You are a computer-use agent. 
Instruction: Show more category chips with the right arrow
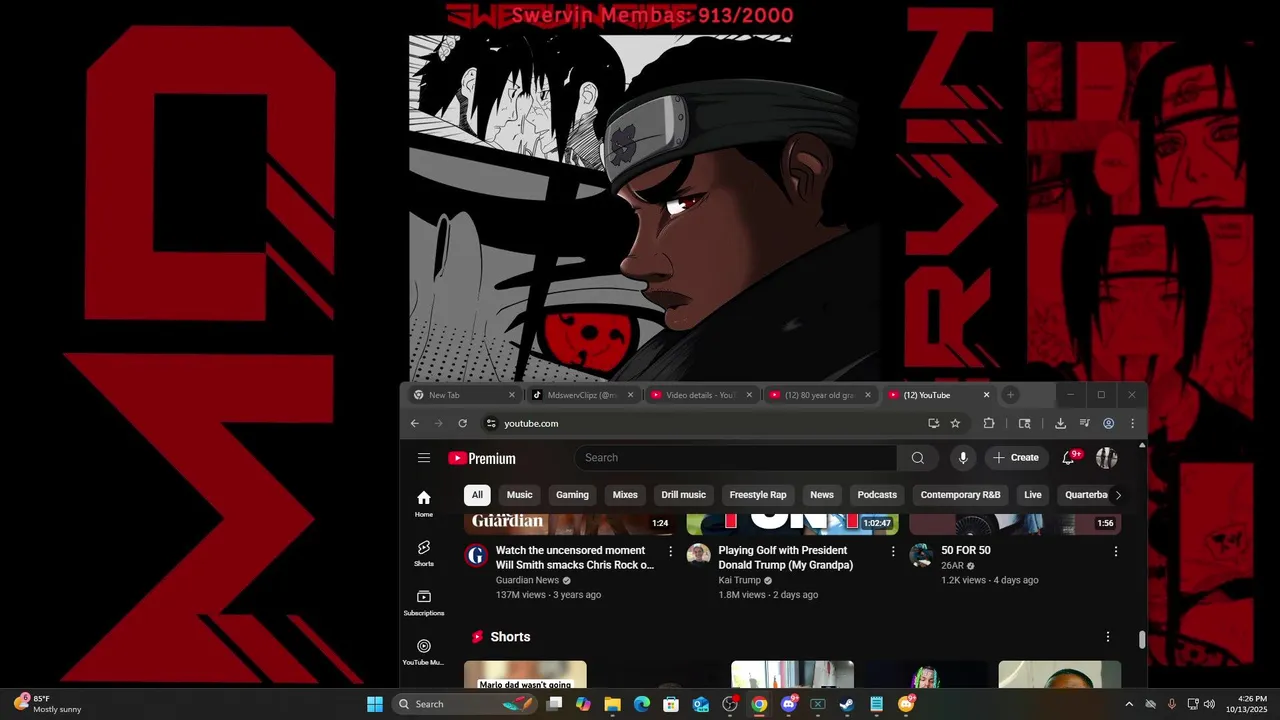(1118, 495)
